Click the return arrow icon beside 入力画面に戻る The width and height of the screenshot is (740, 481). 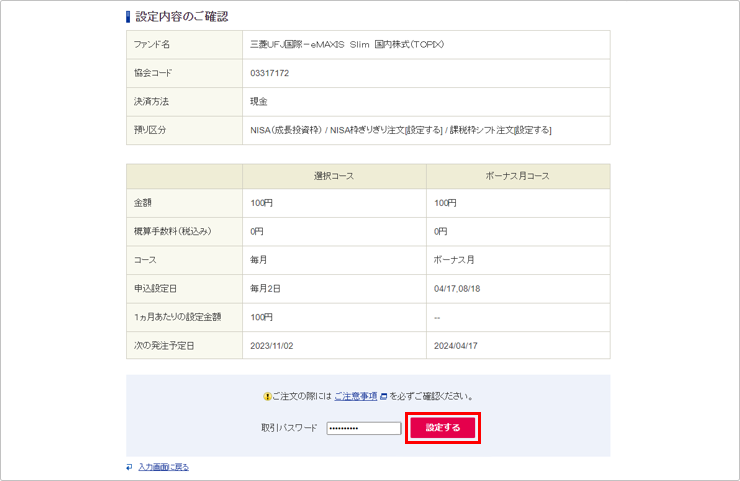[130, 467]
